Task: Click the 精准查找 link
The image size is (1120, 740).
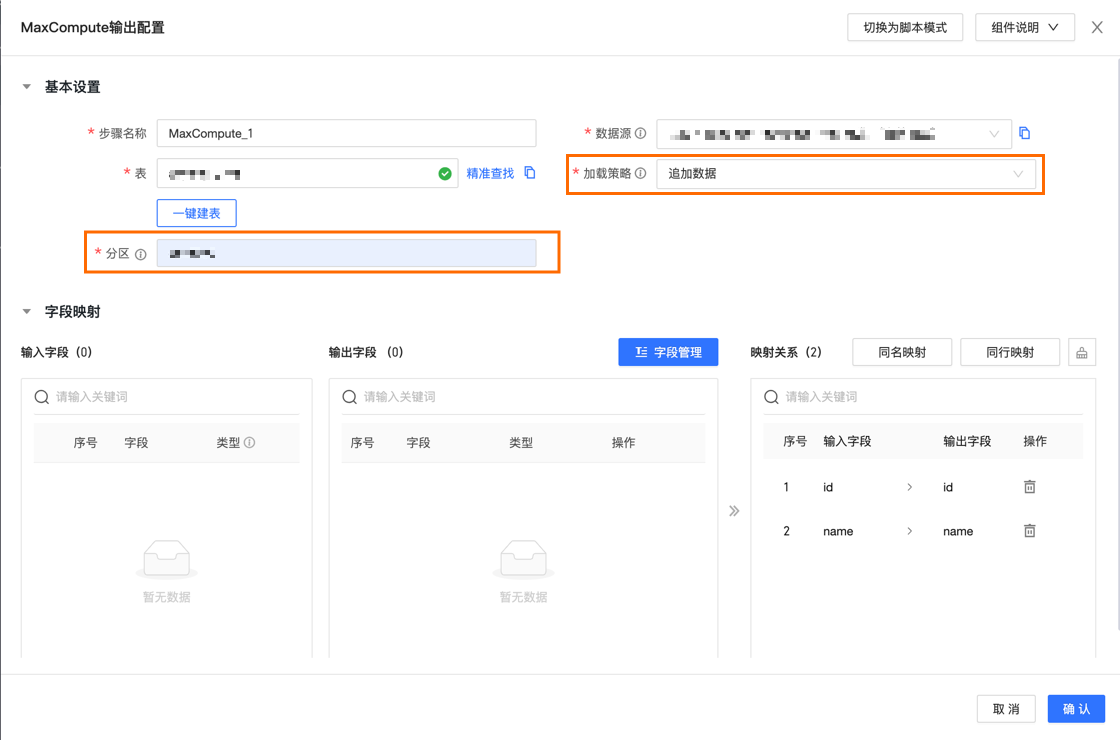Action: click(490, 173)
